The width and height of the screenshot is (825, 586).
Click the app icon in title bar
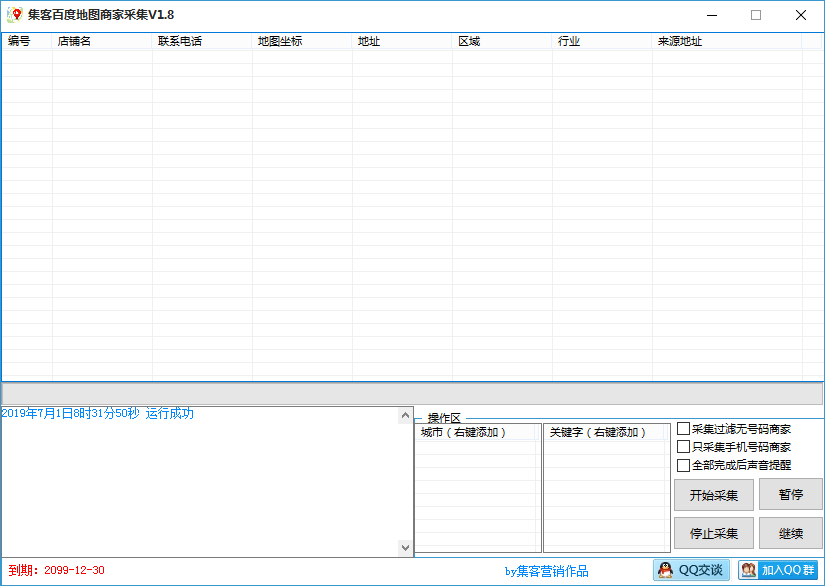[x=15, y=15]
